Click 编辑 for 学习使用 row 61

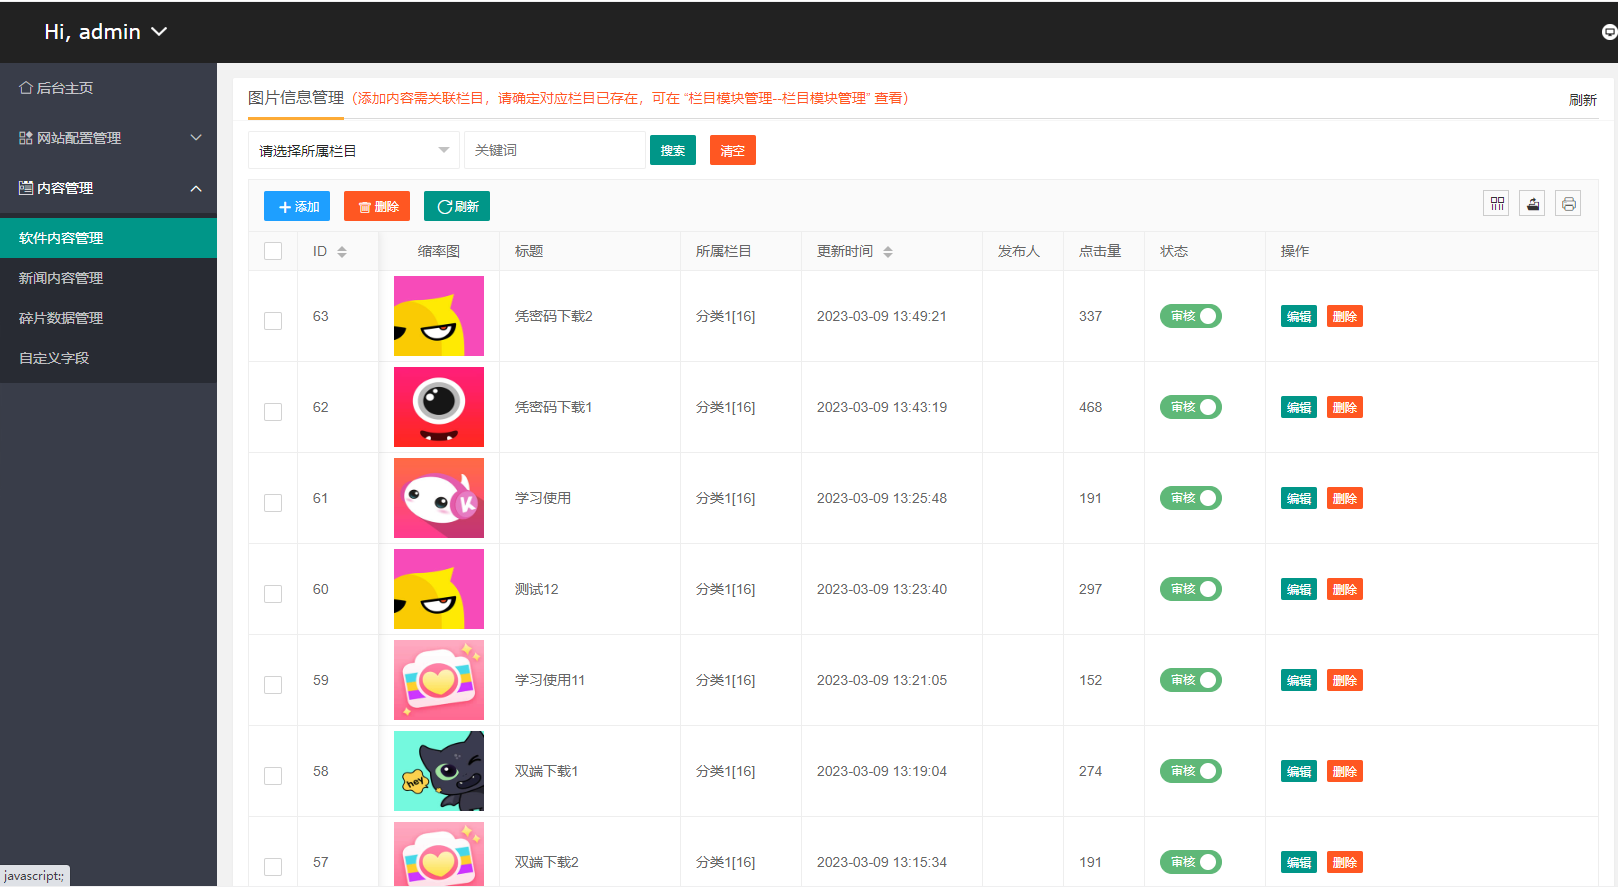point(1298,498)
